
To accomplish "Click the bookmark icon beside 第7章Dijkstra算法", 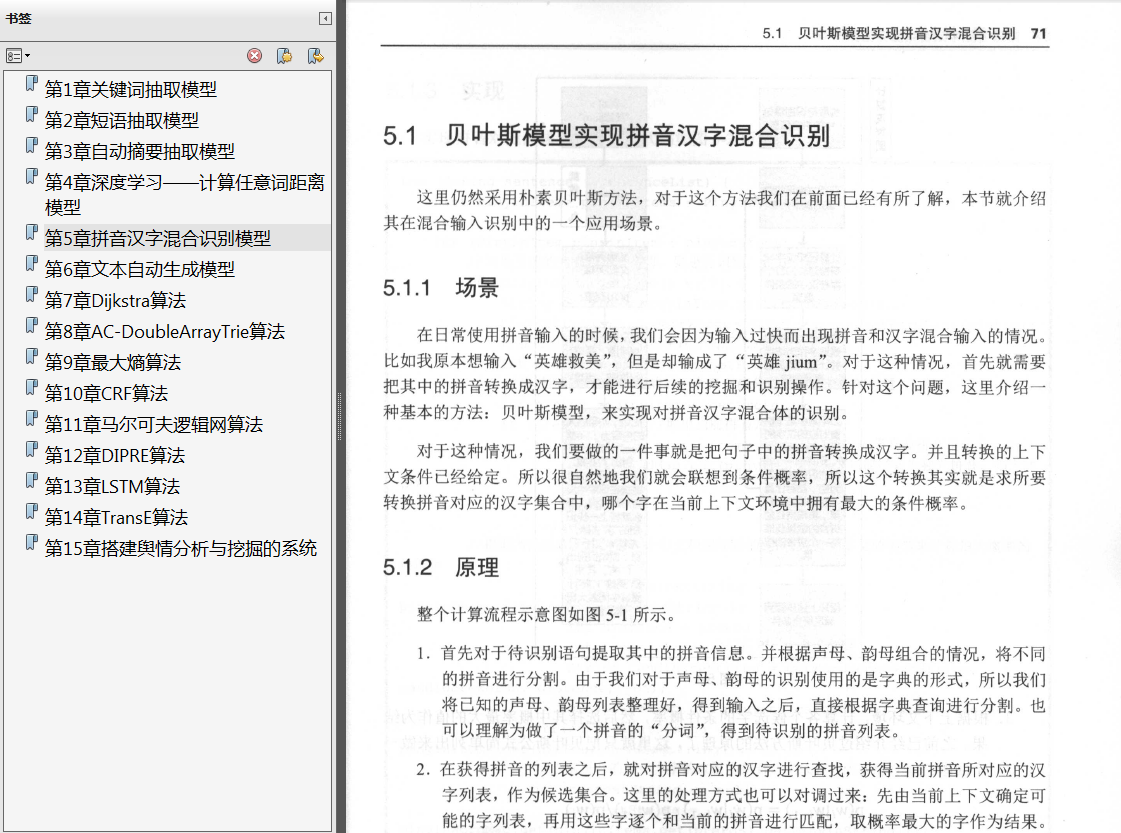I will [x=31, y=295].
